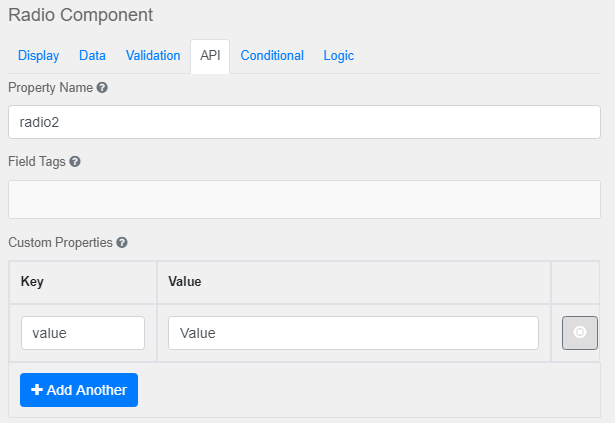Image resolution: width=615 pixels, height=423 pixels.
Task: Click the custom property Value input
Action: [x=353, y=333]
